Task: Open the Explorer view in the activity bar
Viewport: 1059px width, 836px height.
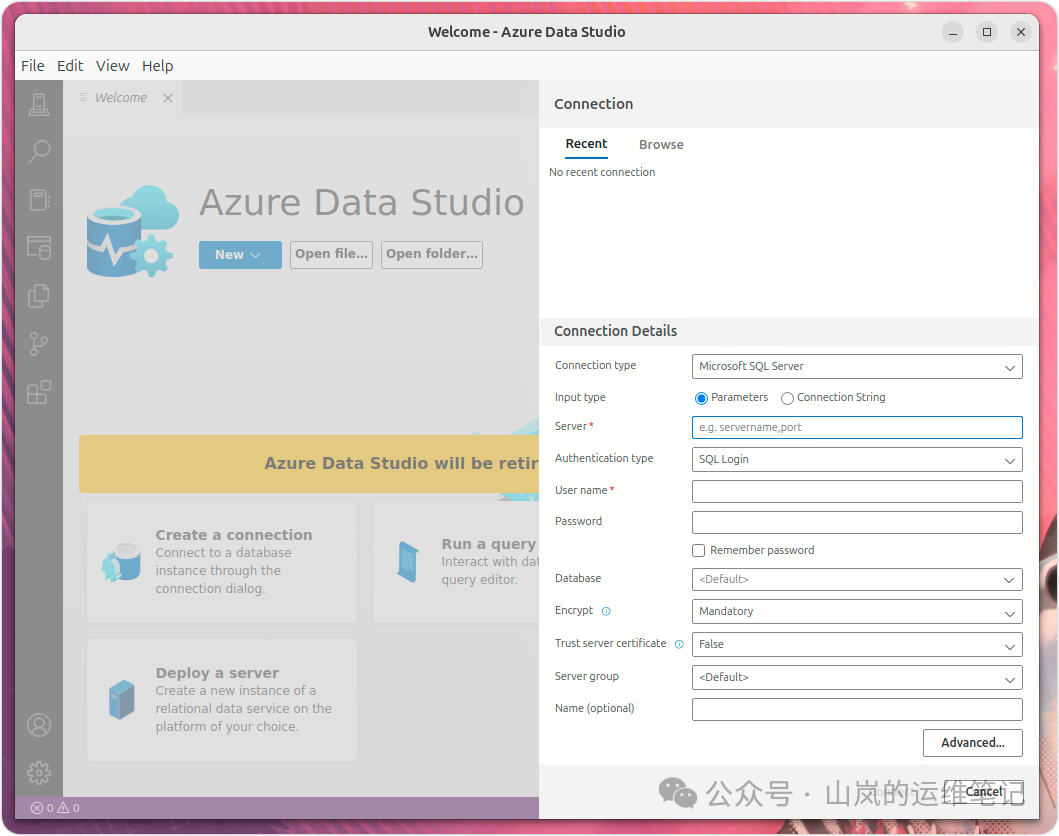Action: [x=39, y=295]
